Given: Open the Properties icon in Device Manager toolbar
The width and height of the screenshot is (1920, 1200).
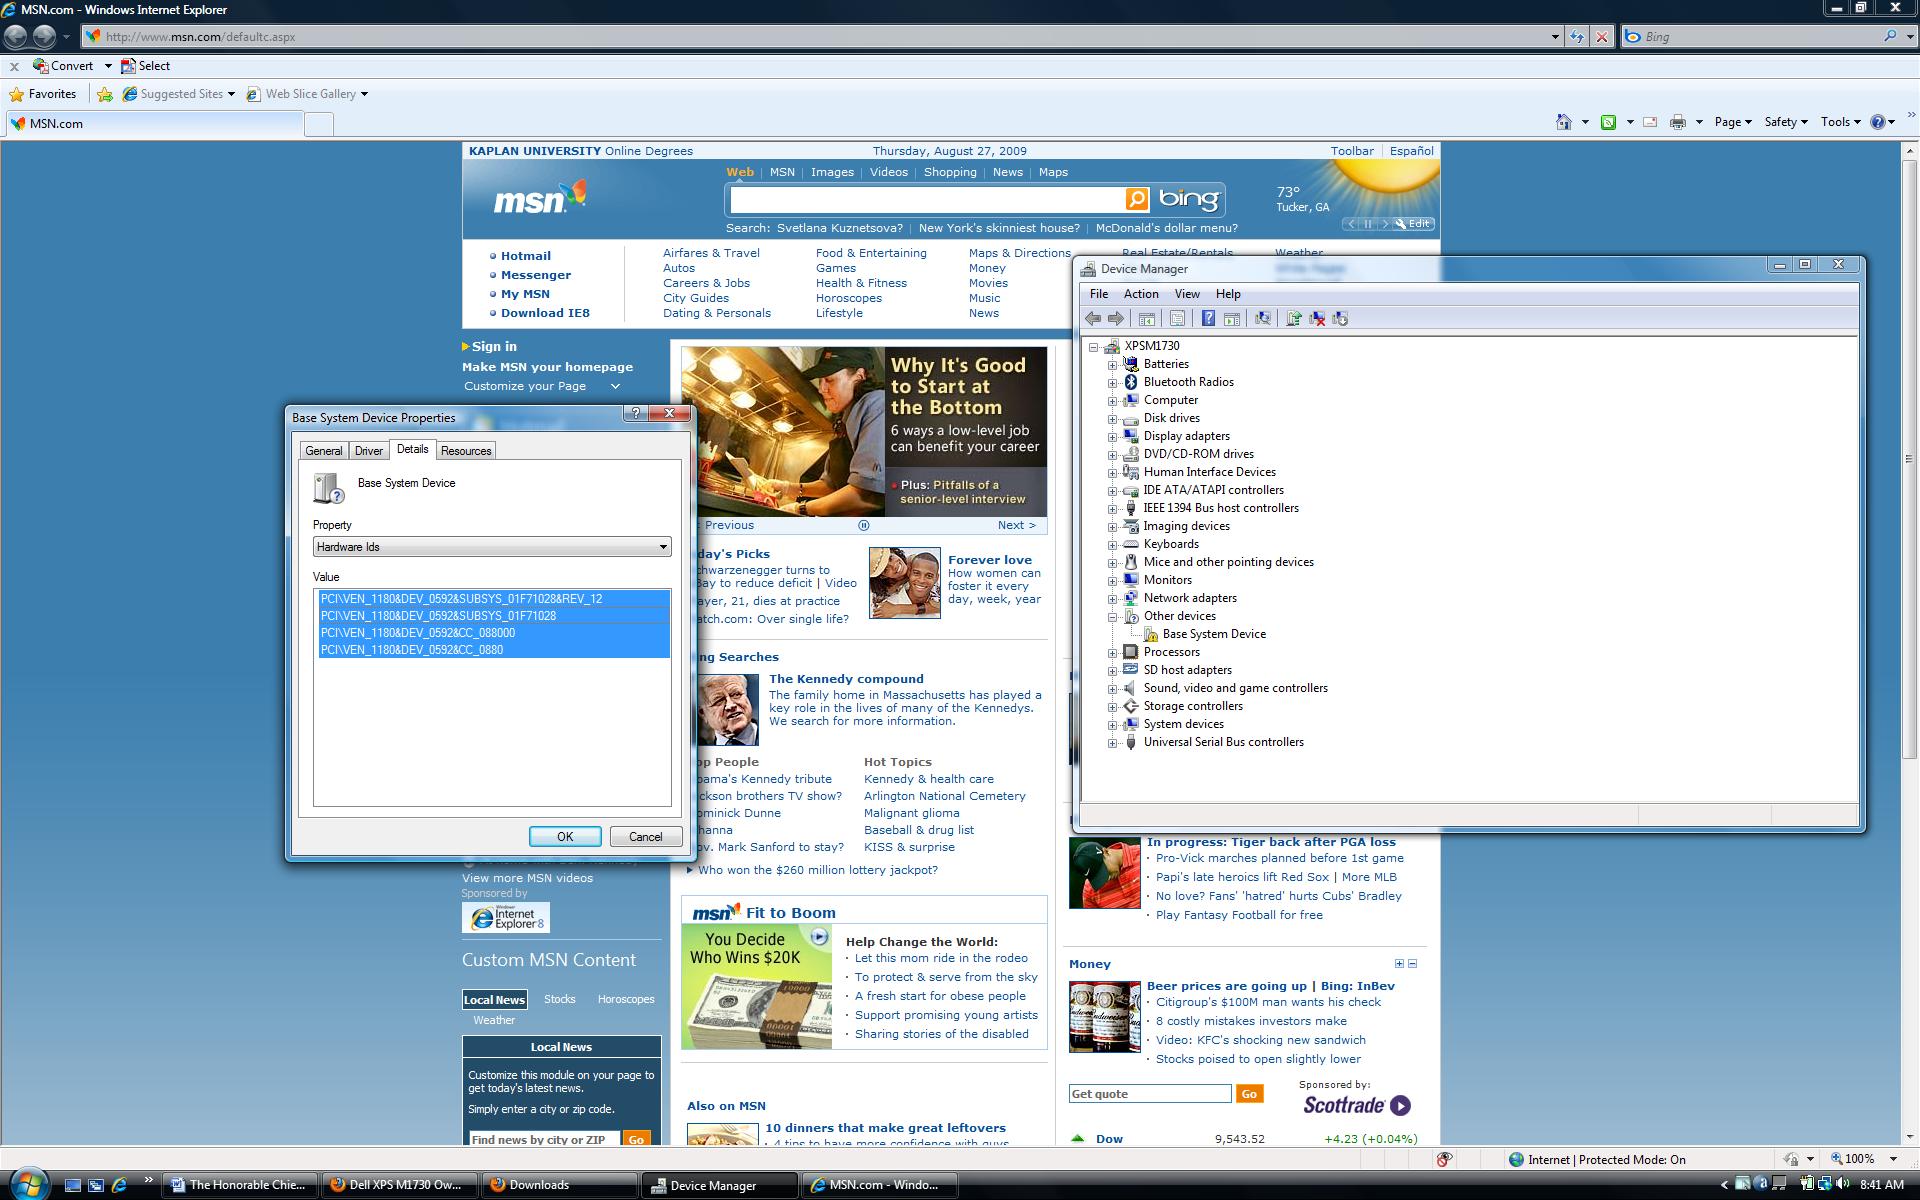Looking at the screenshot, I should tap(1177, 319).
